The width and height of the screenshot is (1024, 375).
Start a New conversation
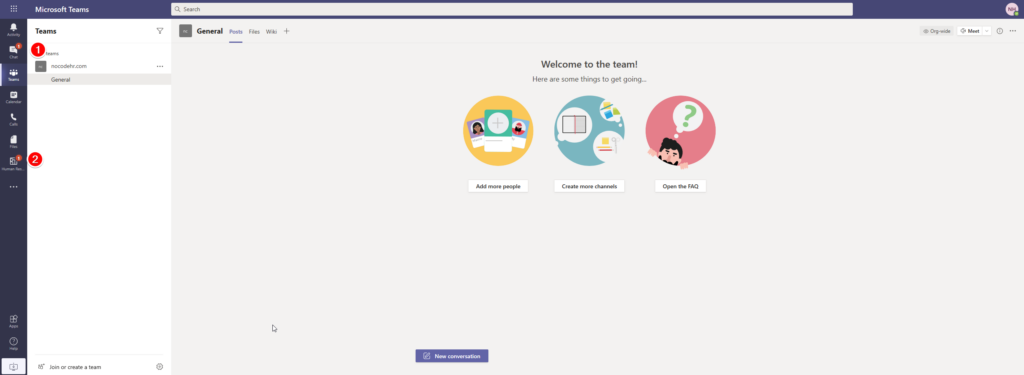[x=452, y=356]
